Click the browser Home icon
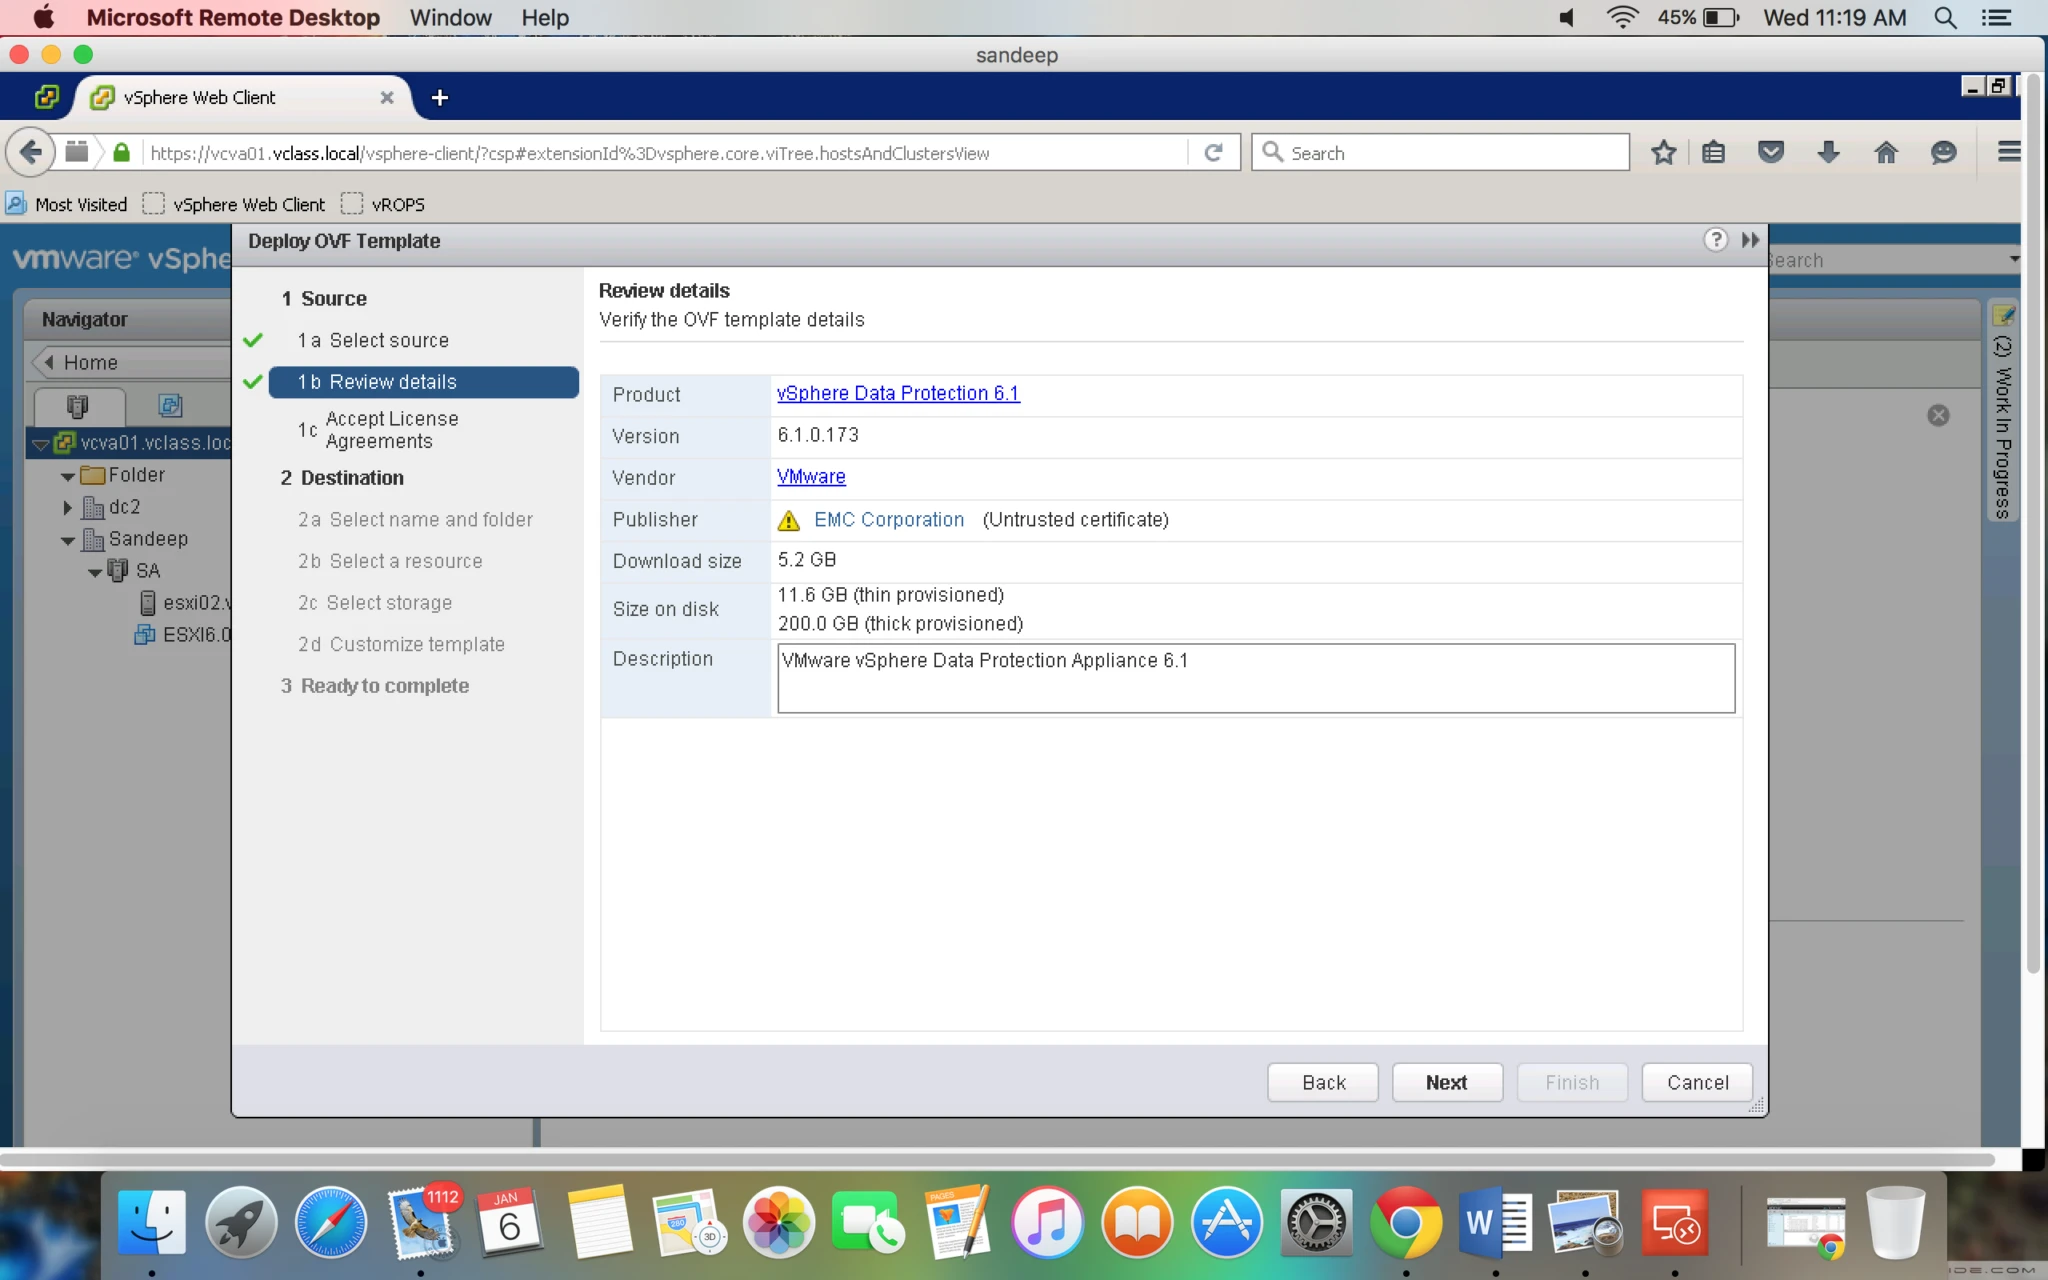 tap(1886, 152)
